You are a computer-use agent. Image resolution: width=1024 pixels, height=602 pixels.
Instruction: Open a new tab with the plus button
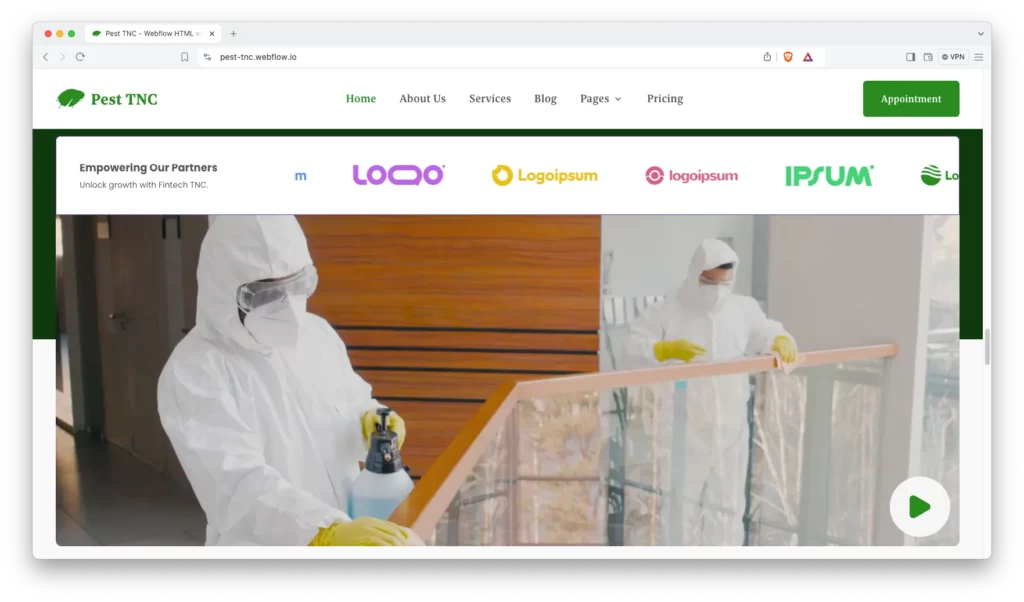tap(234, 33)
